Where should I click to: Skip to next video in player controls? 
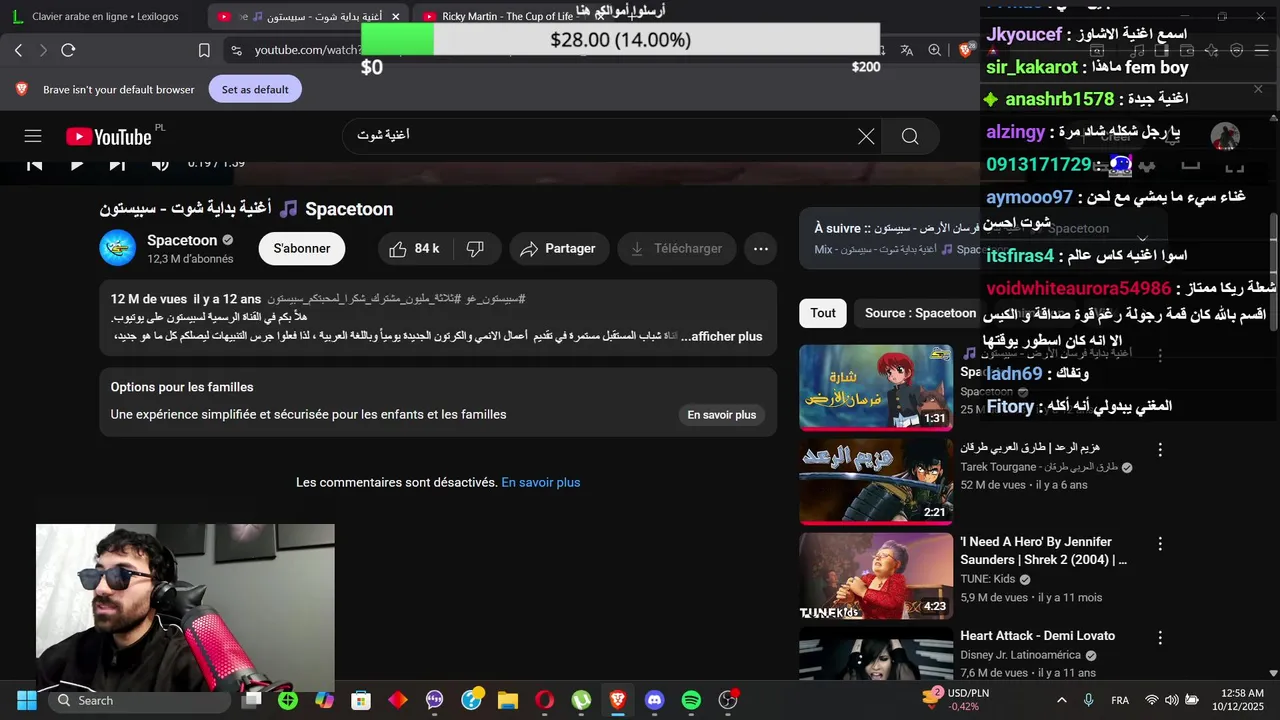(117, 164)
